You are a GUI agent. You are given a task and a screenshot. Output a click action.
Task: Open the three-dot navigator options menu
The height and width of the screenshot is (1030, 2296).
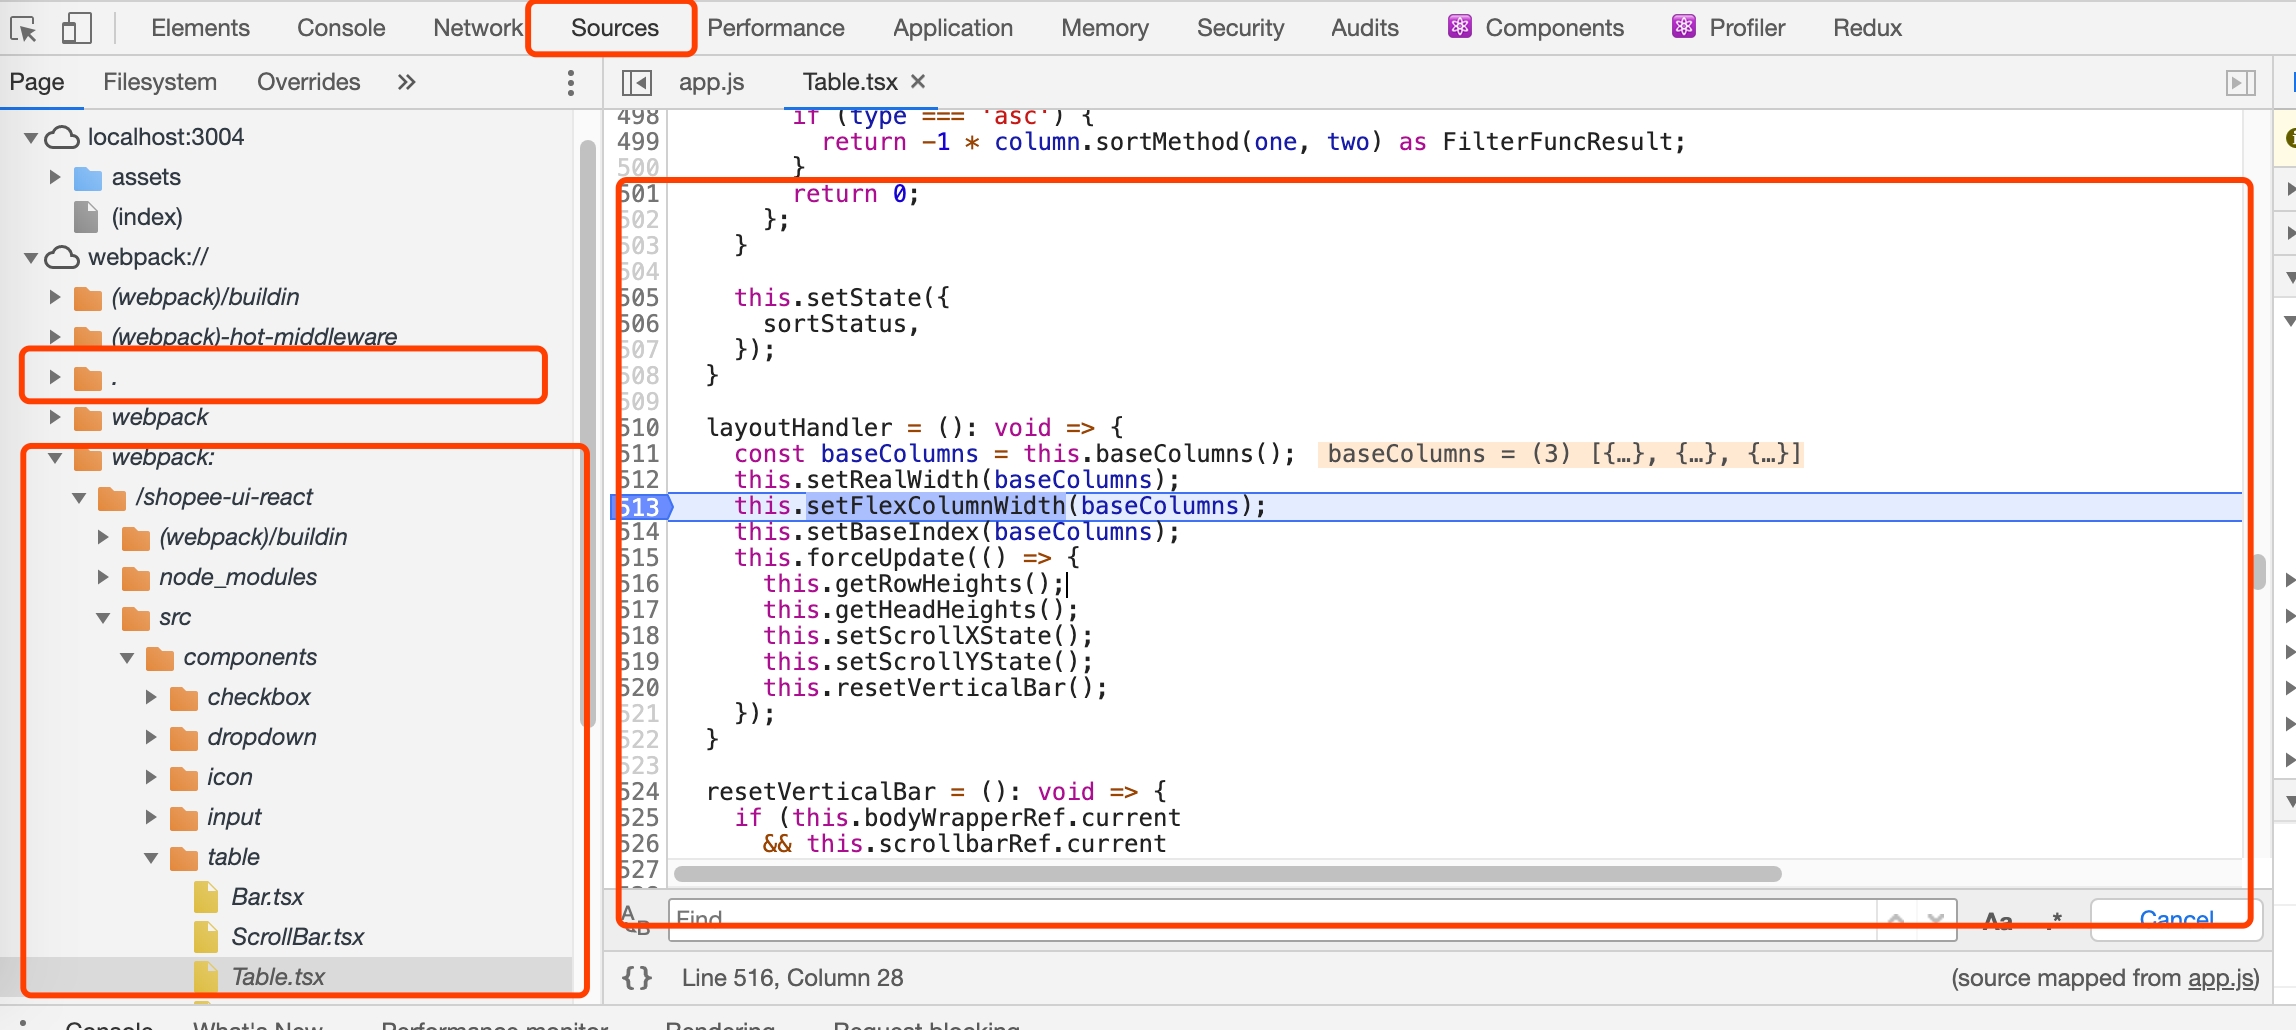click(570, 82)
